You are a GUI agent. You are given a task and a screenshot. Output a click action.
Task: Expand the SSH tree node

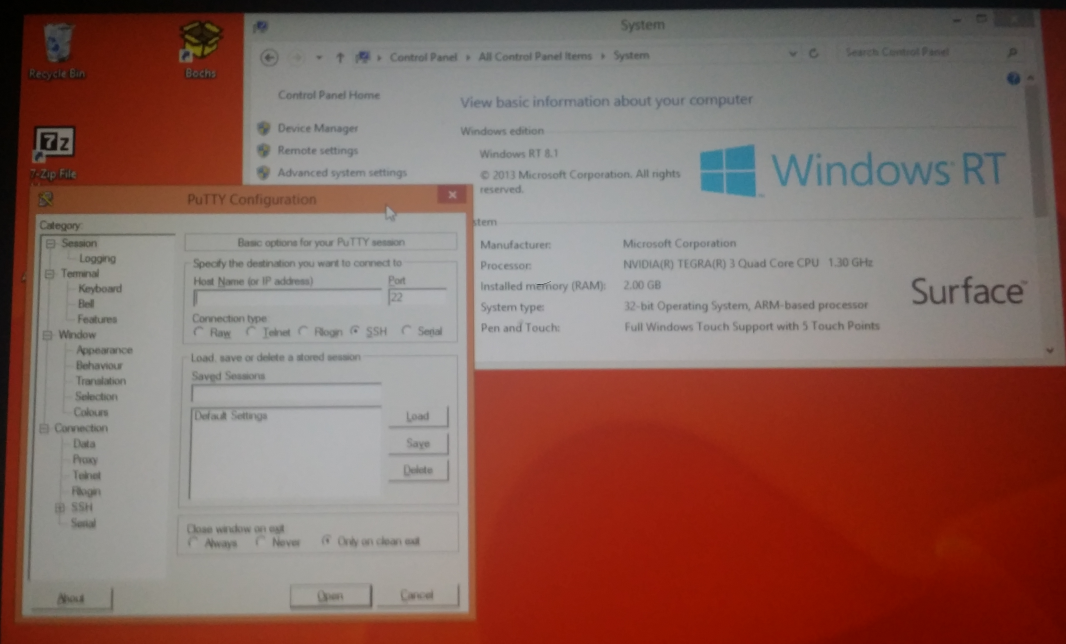(x=60, y=508)
